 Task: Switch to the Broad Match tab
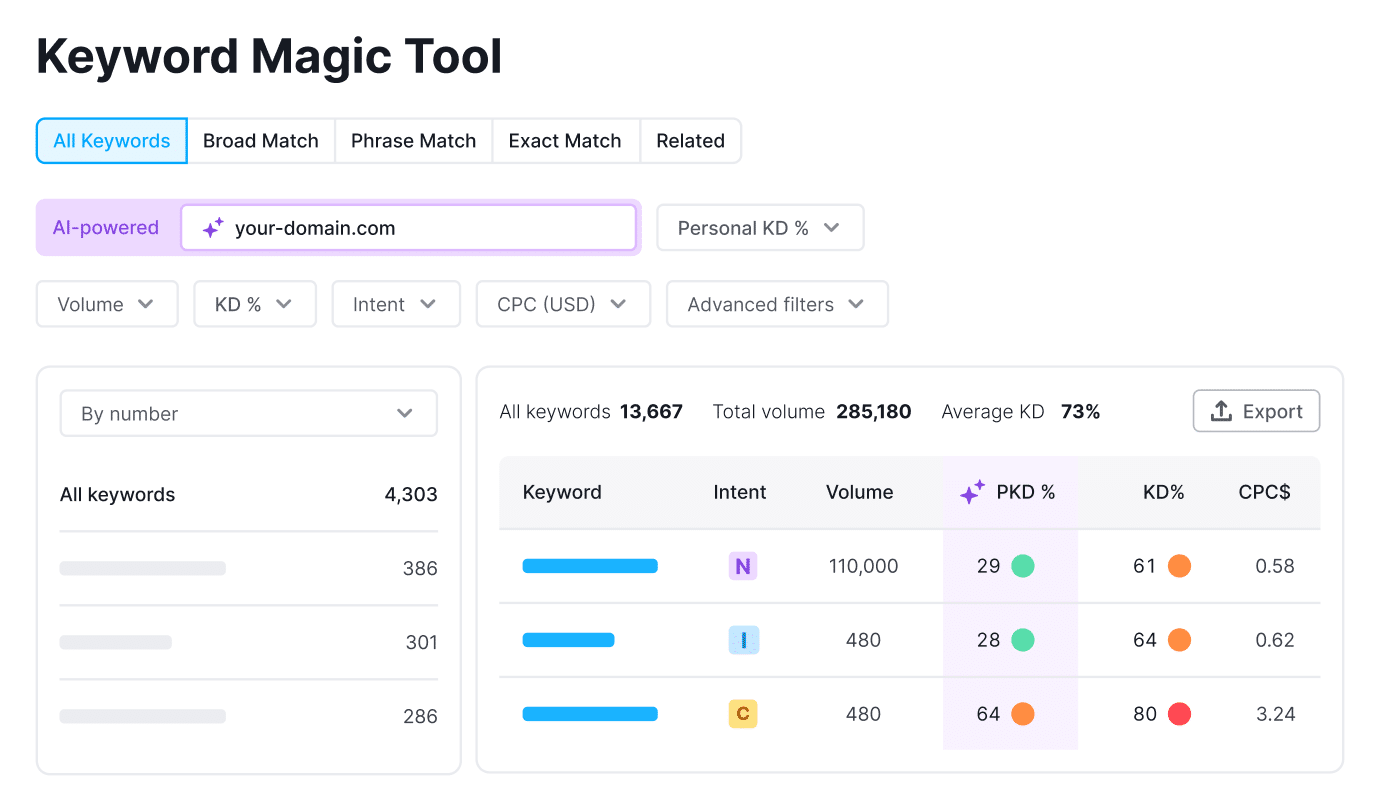click(x=261, y=141)
